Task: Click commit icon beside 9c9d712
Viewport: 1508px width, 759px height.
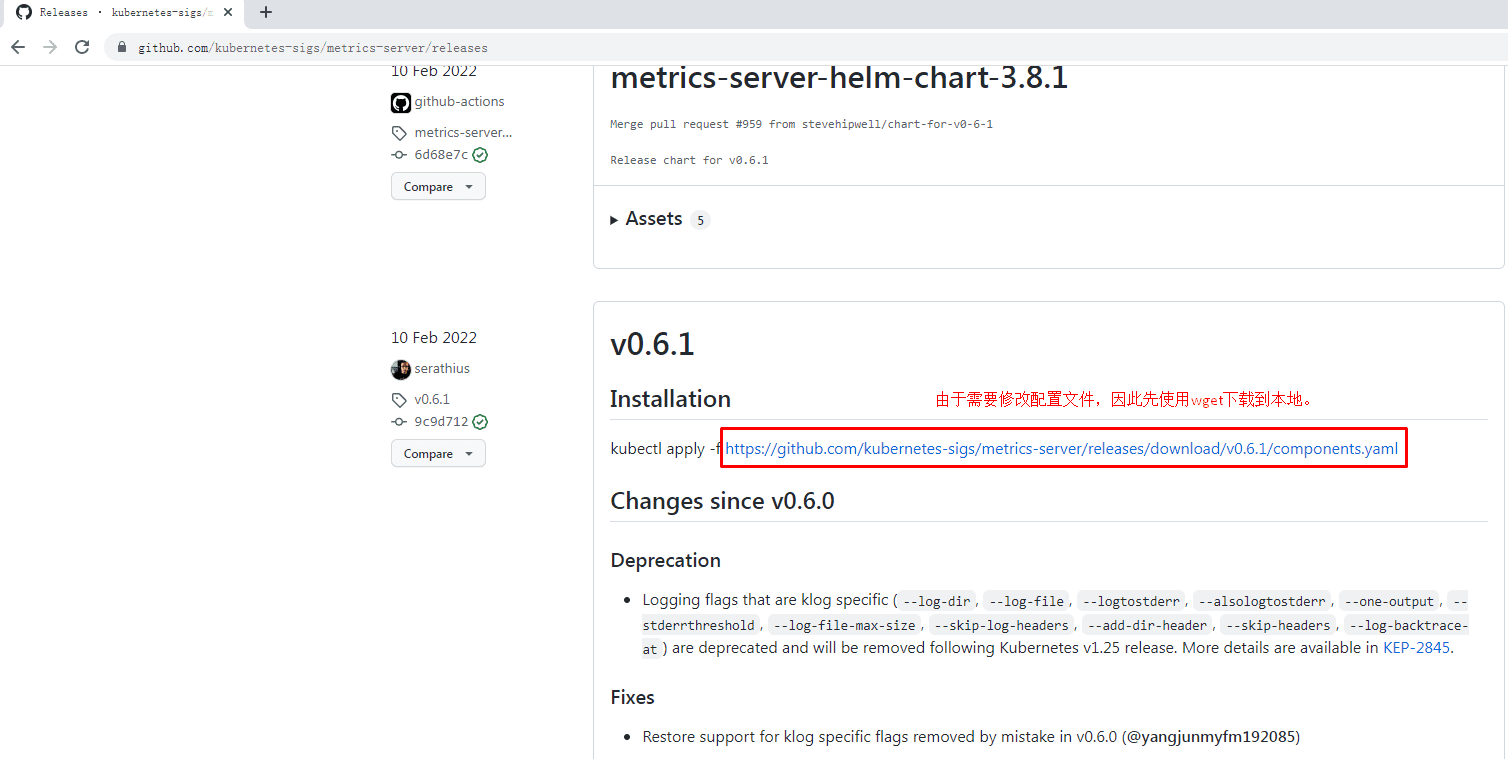Action: (x=399, y=422)
